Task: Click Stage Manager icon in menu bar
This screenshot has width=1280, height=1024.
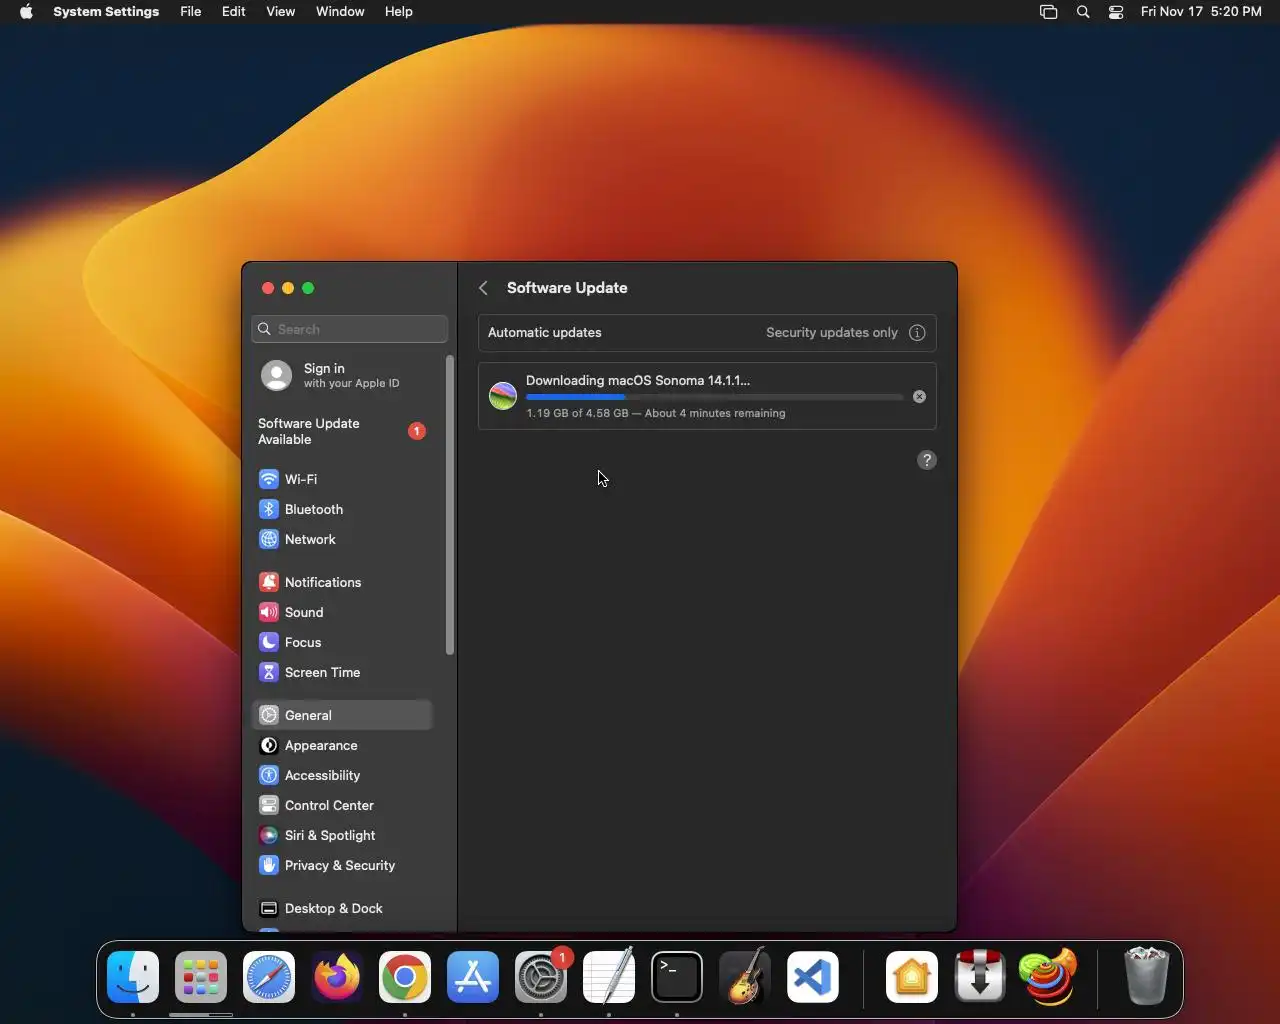Action: (1048, 12)
